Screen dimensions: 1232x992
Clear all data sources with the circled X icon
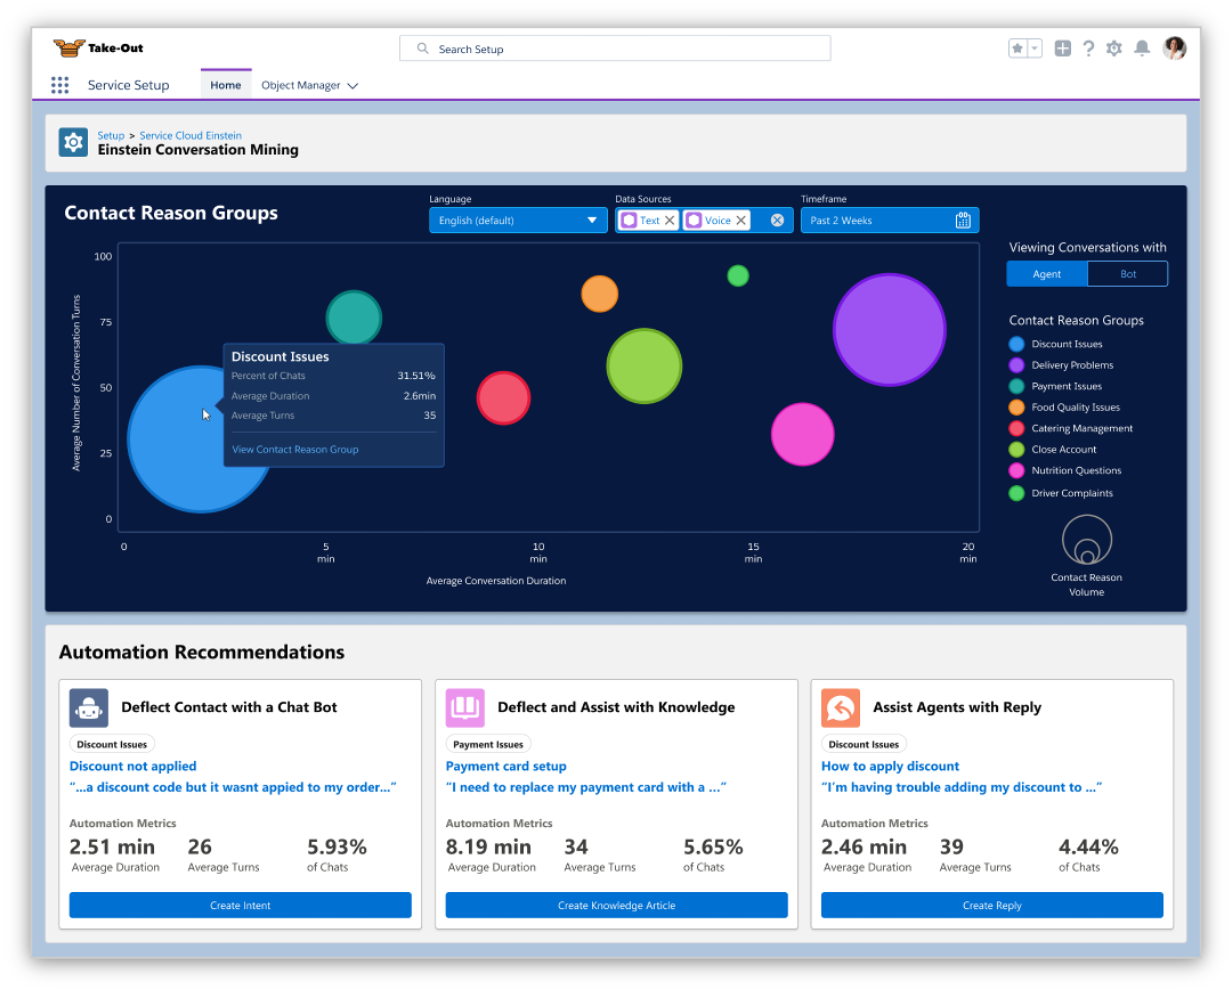[x=777, y=220]
